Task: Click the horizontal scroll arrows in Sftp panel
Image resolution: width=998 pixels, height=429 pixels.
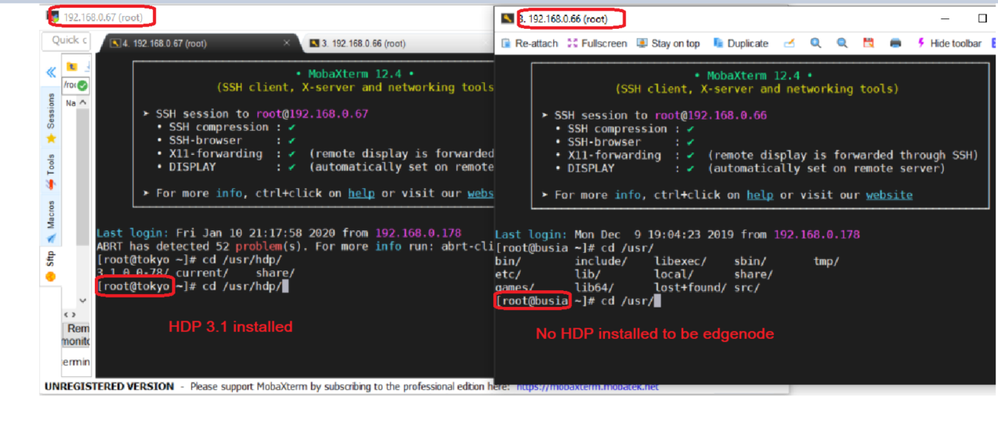Action: click(70, 314)
